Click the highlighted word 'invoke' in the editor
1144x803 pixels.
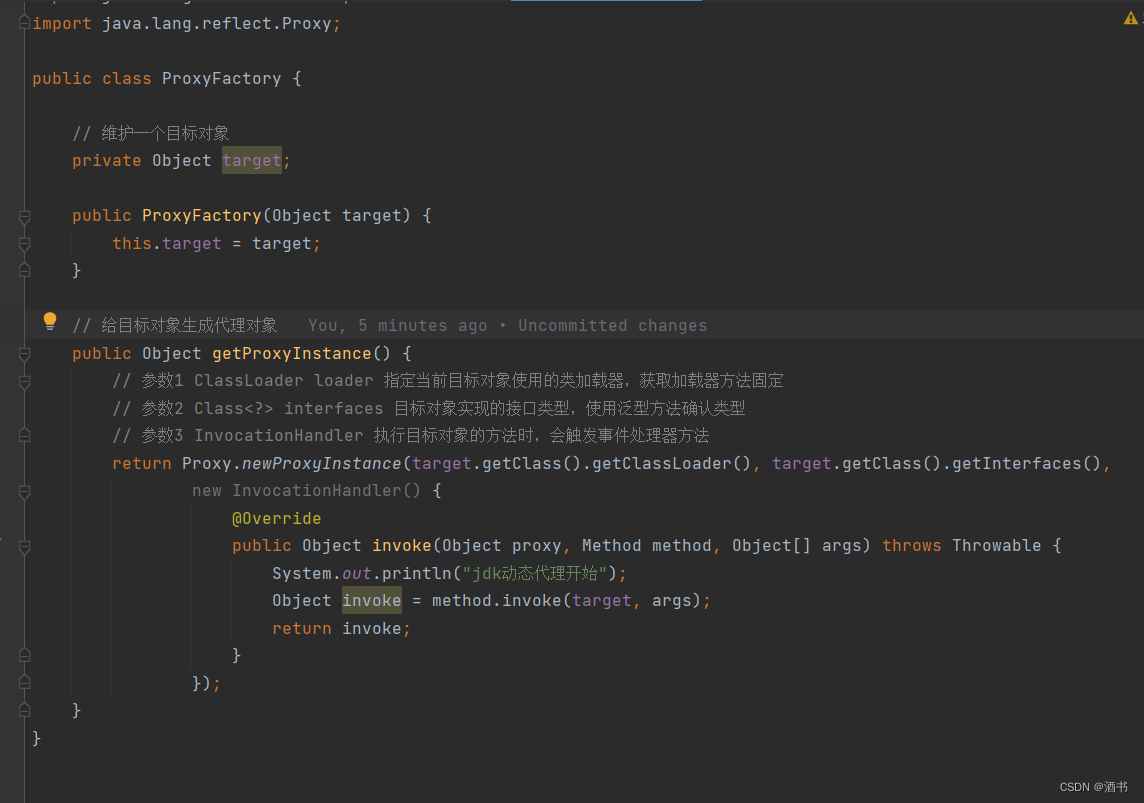tap(371, 600)
